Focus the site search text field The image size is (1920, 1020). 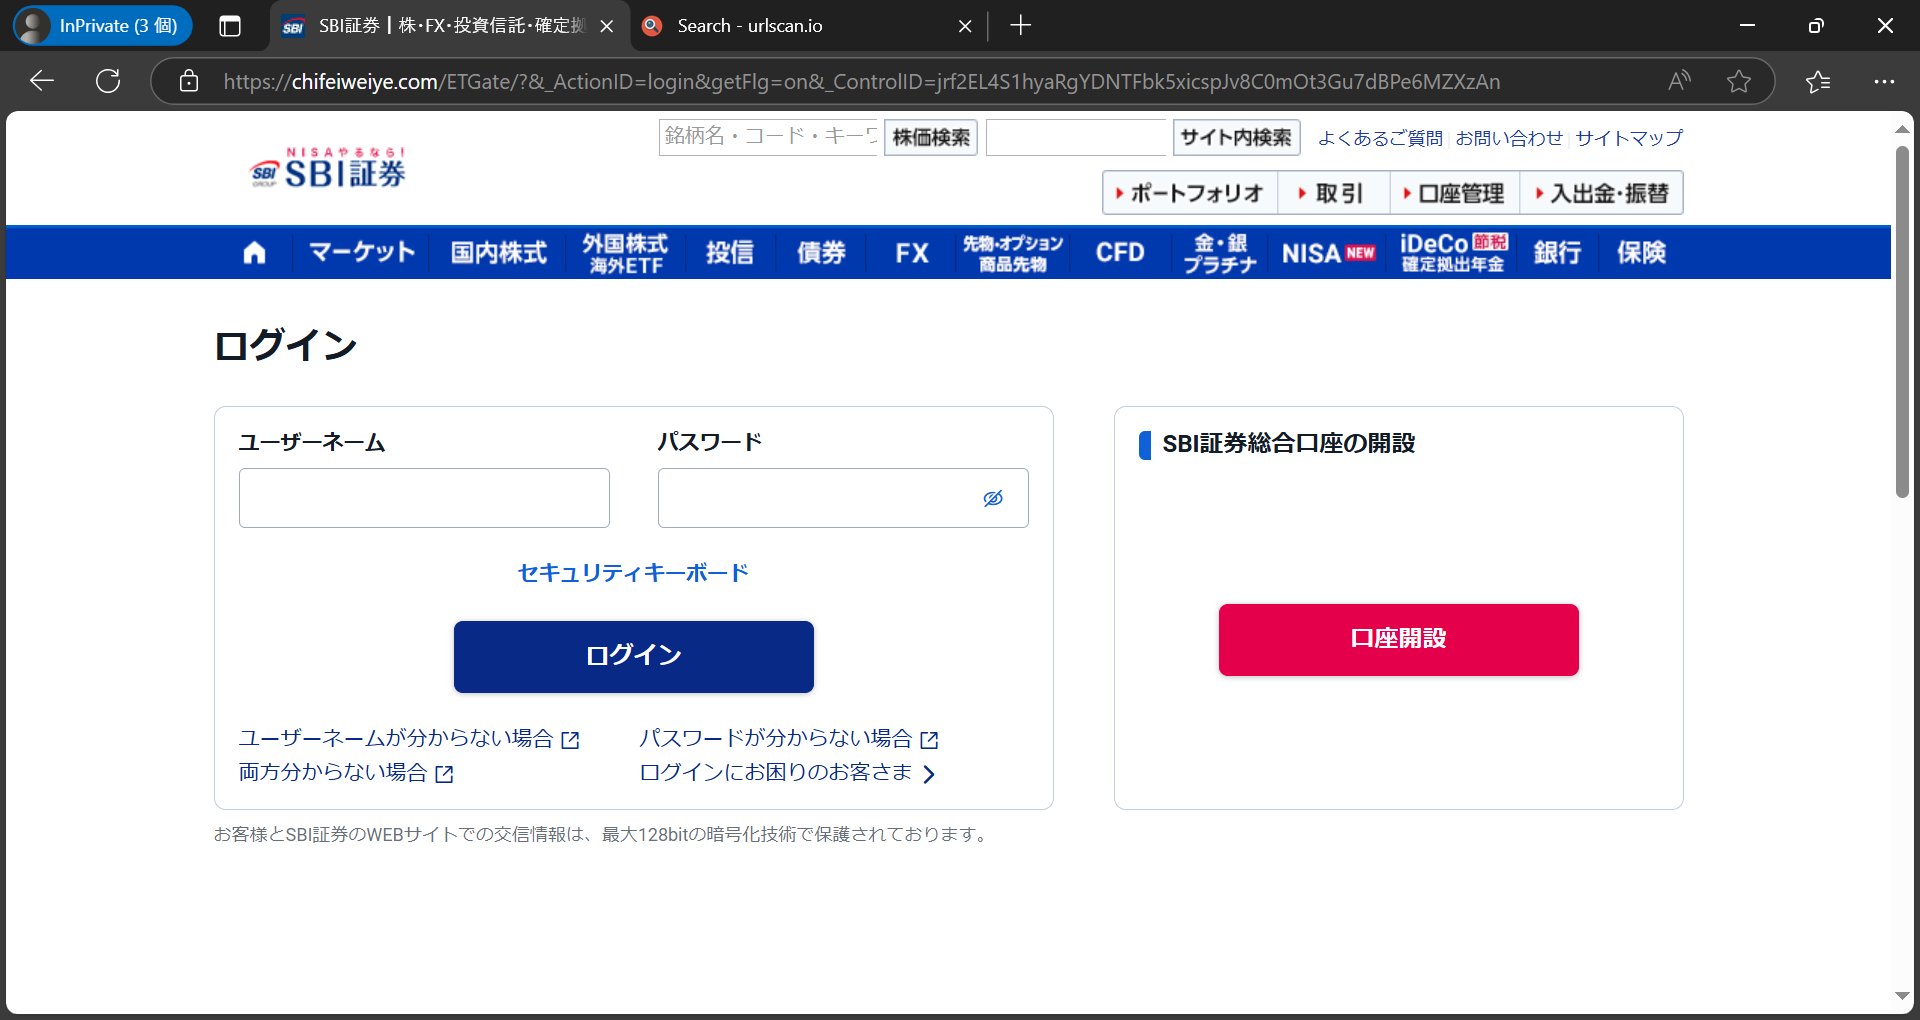tap(1077, 138)
